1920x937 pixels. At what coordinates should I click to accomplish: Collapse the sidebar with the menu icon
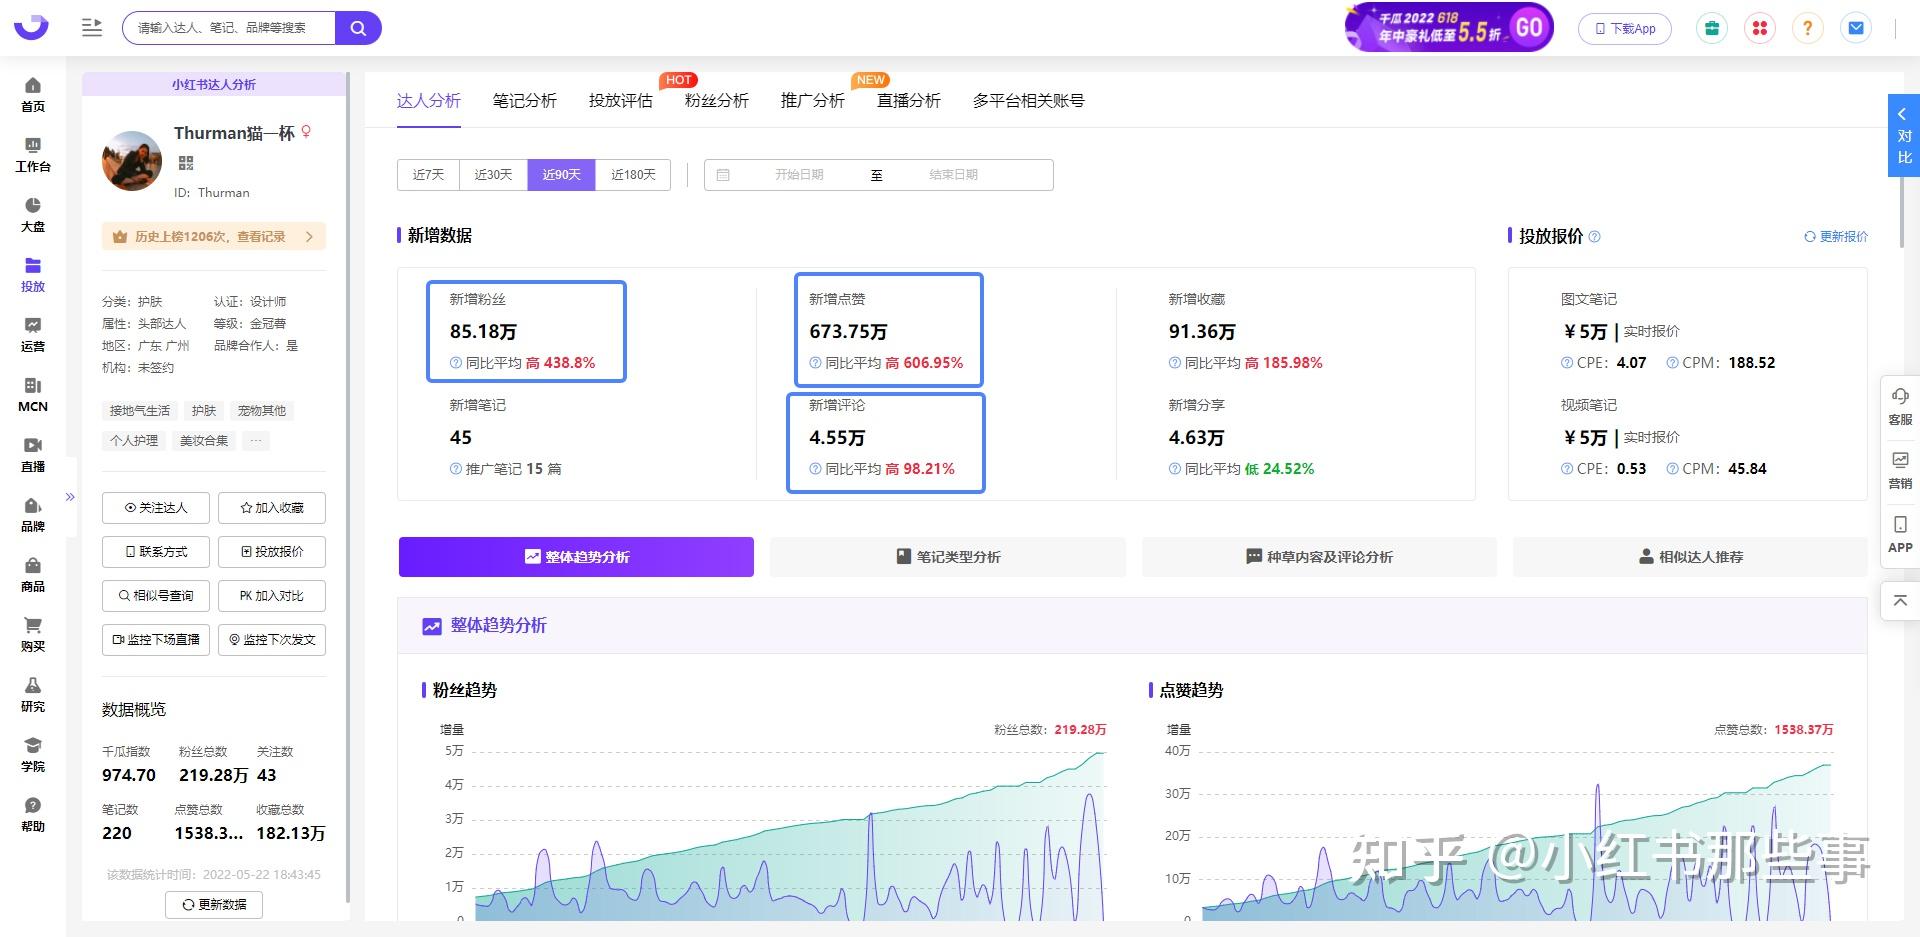pyautogui.click(x=92, y=28)
